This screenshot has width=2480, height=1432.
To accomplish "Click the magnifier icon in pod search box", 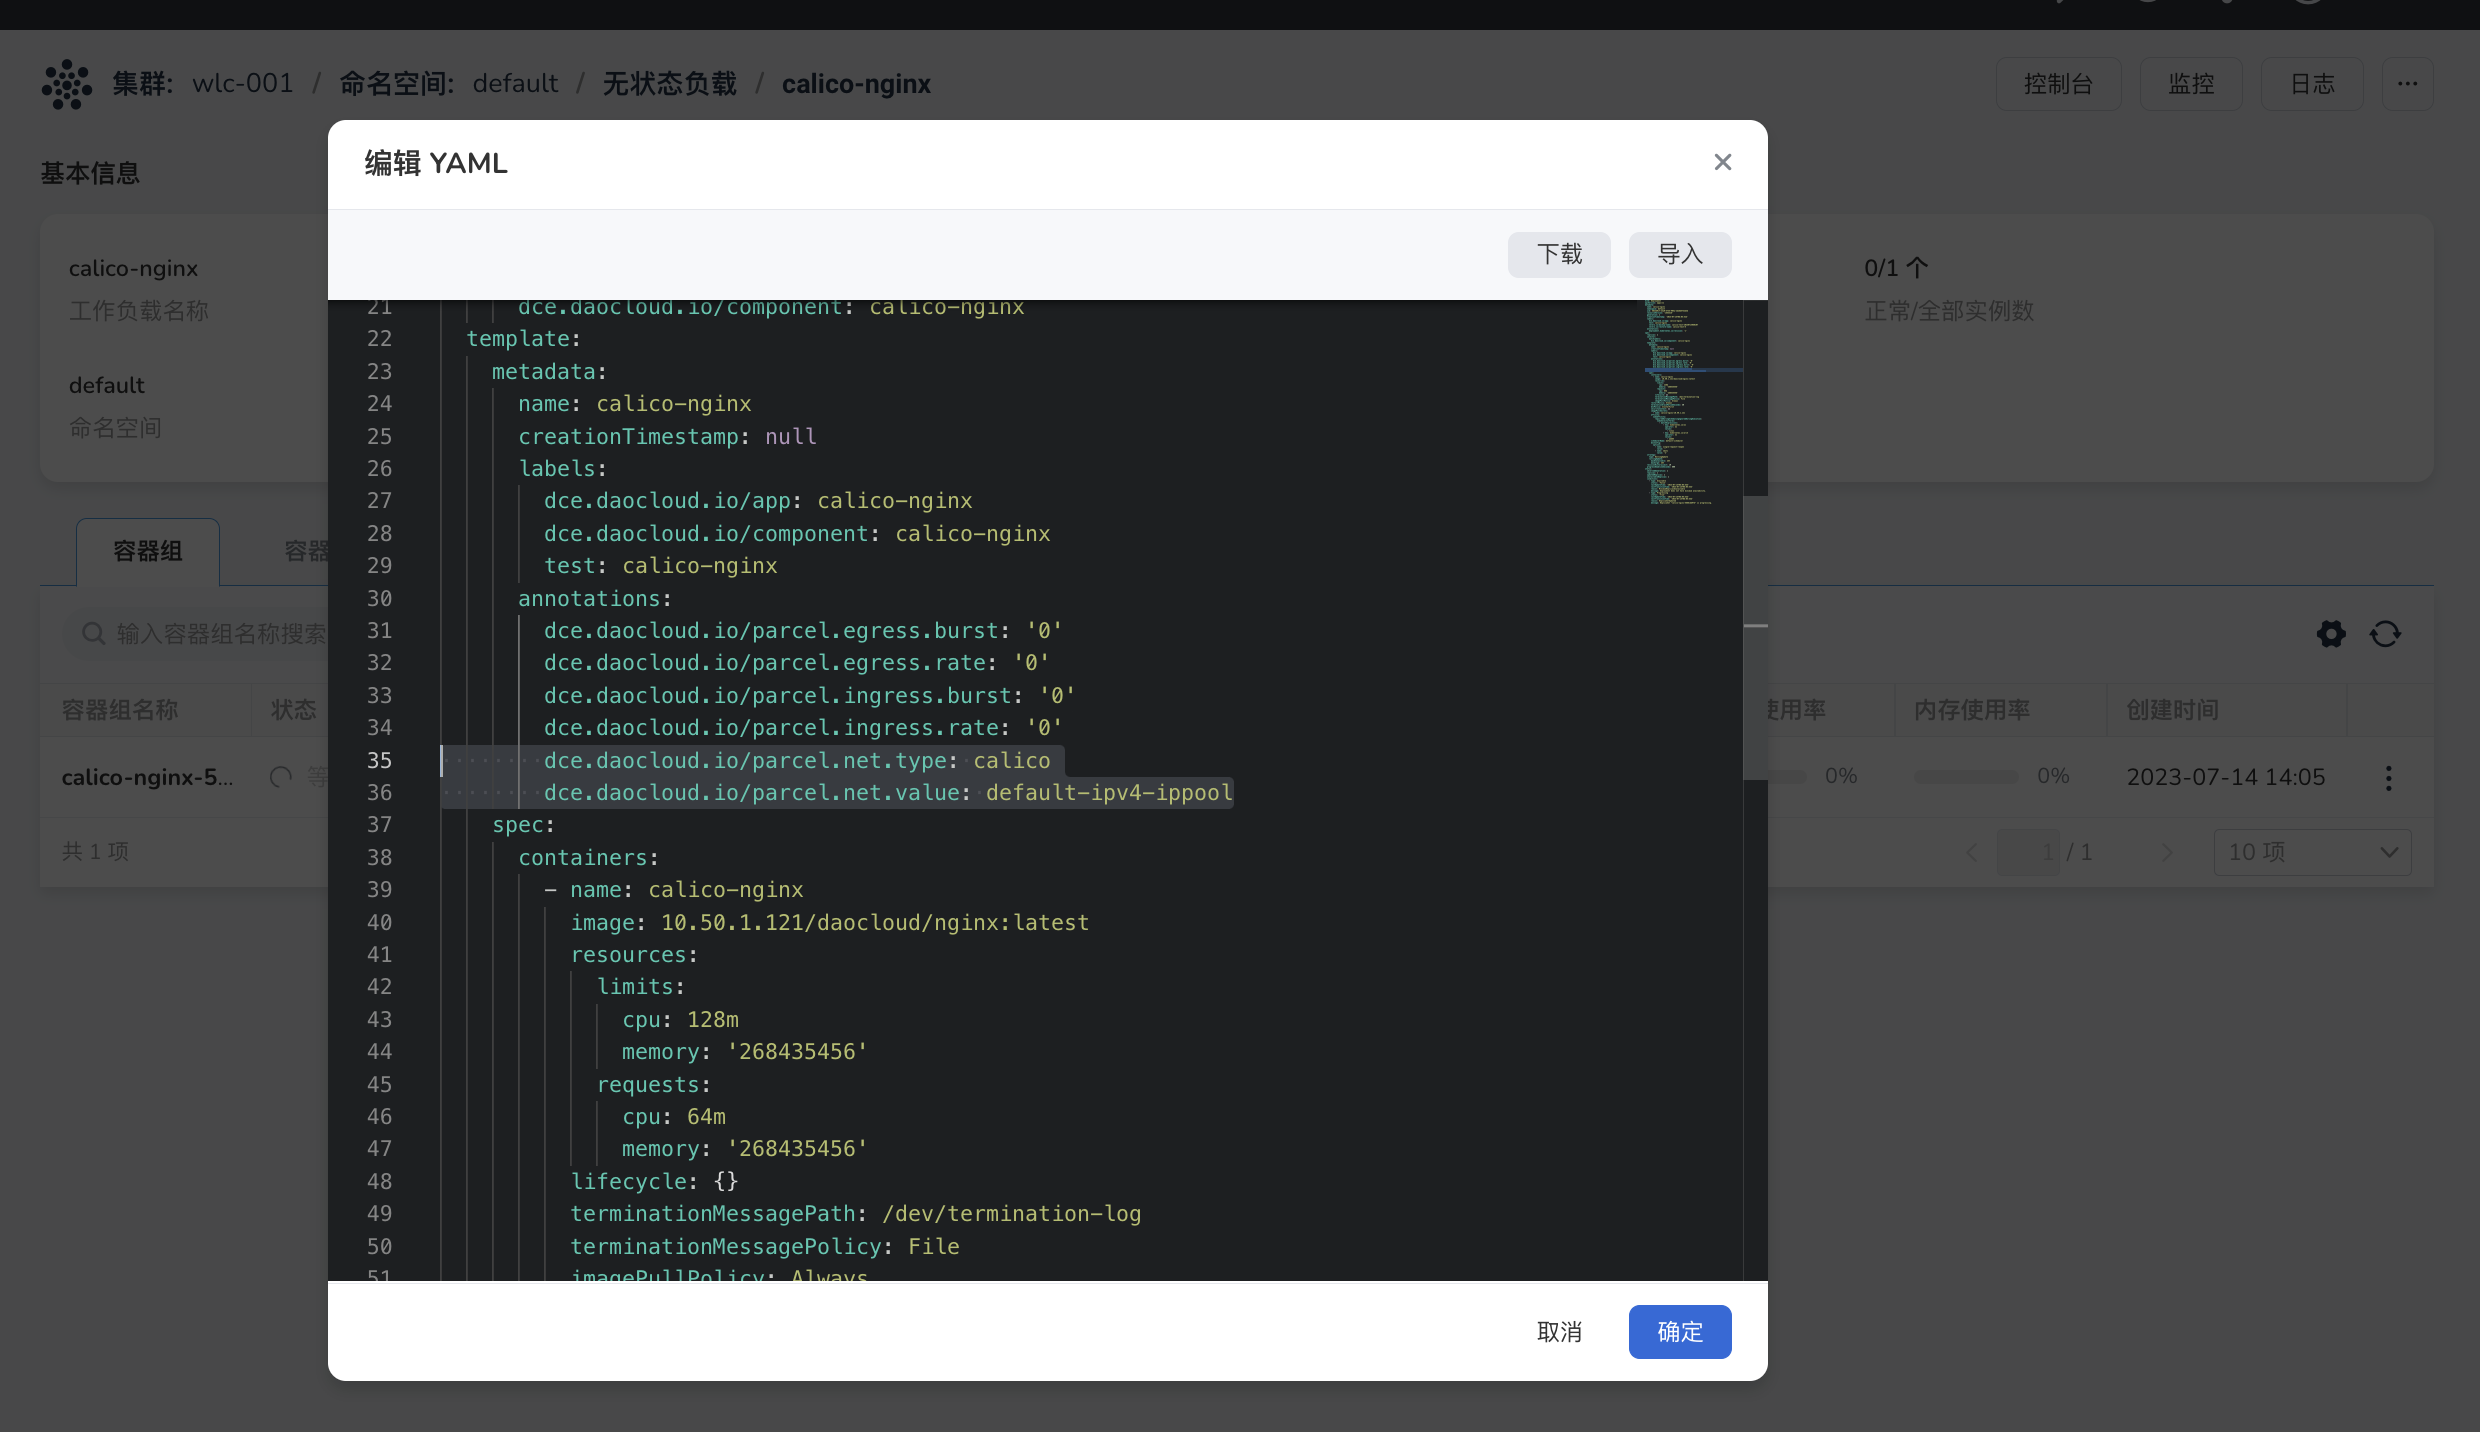I will click(x=92, y=633).
